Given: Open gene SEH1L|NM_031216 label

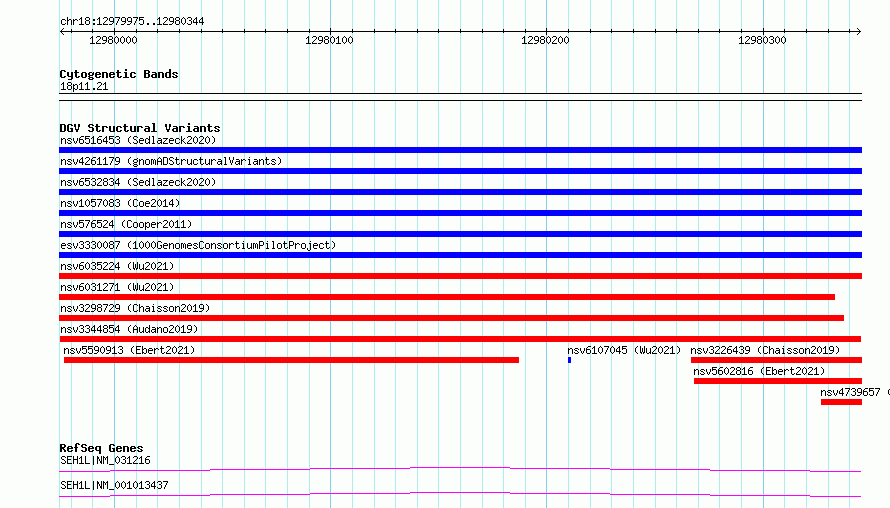Looking at the screenshot, I should pyautogui.click(x=105, y=460).
